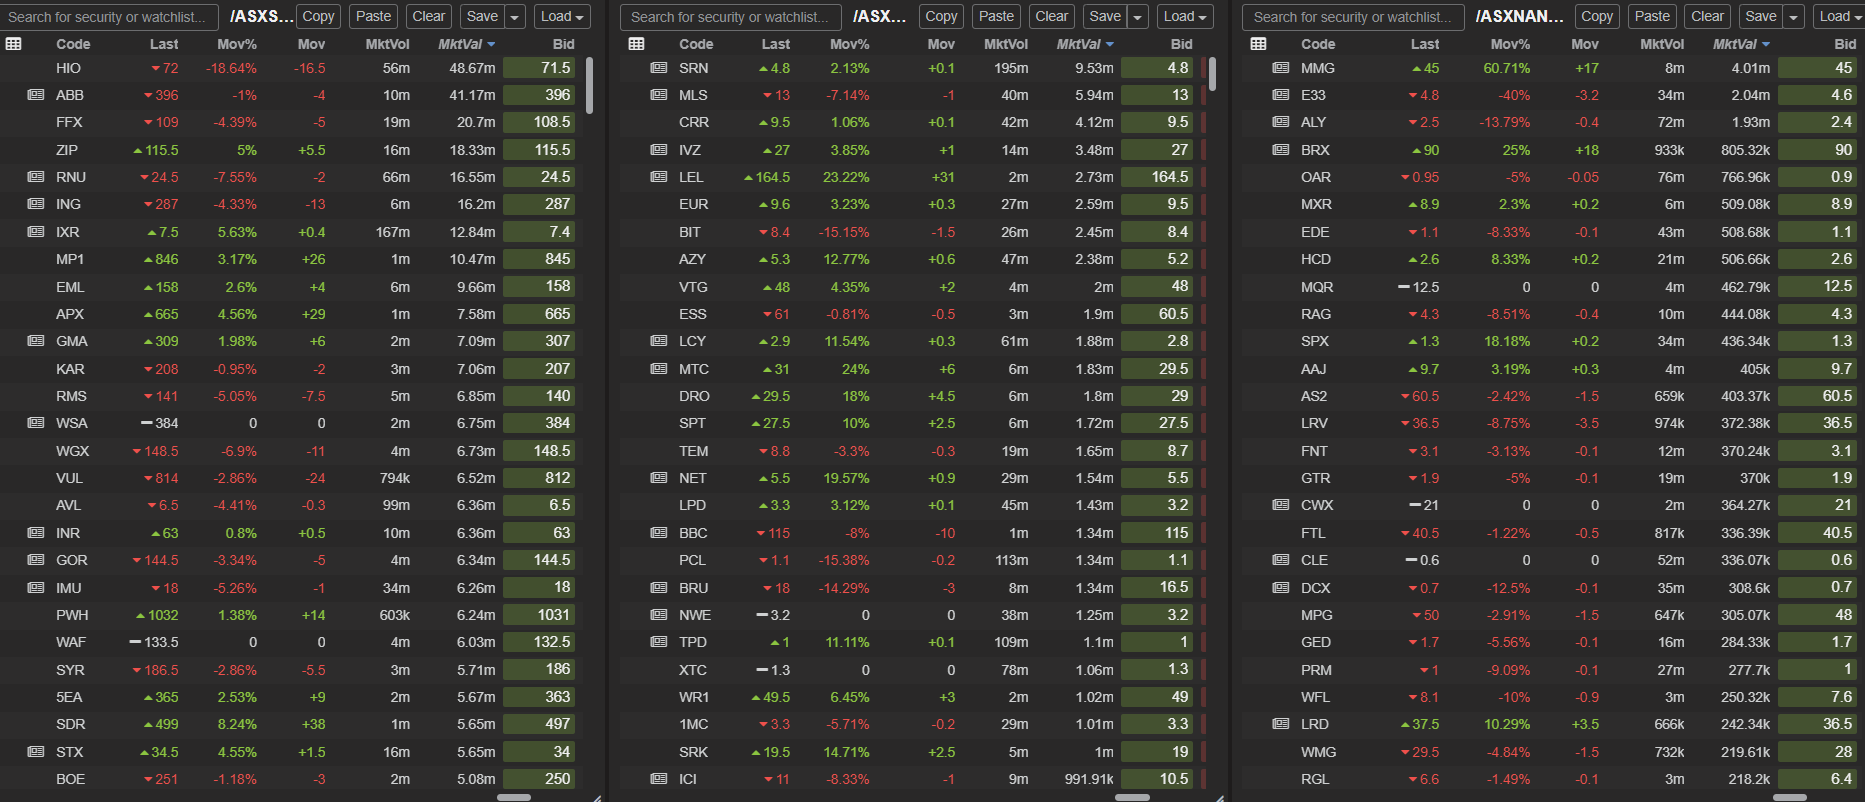
Task: Open news icon beside E33 row
Action: click(x=1281, y=95)
